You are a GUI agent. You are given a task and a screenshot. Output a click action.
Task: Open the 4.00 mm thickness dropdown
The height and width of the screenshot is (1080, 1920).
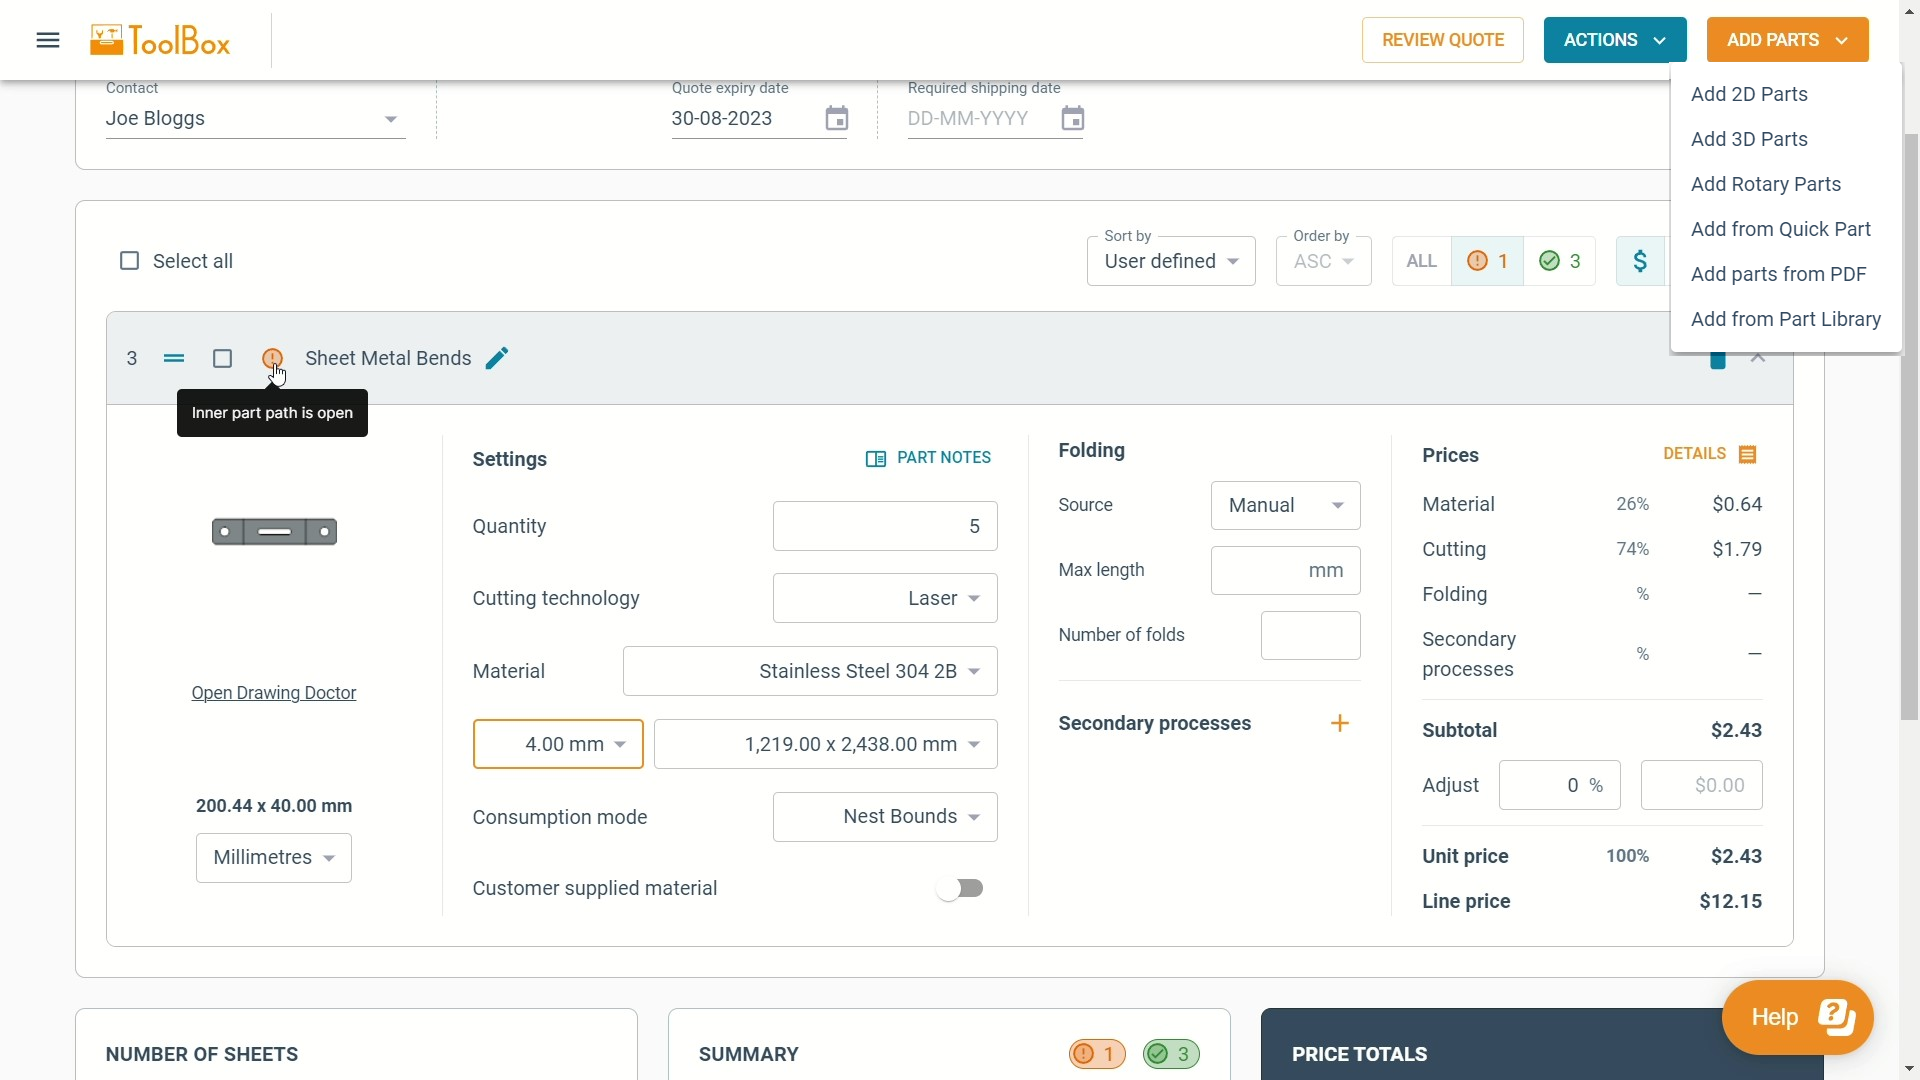pyautogui.click(x=557, y=744)
